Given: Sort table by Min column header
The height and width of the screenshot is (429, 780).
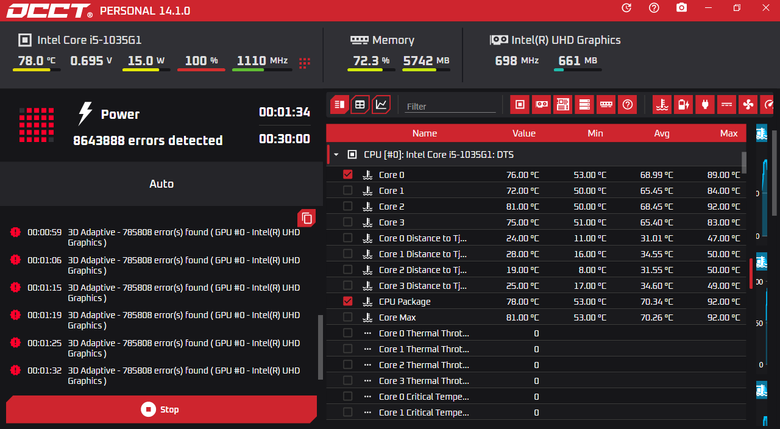Looking at the screenshot, I should (595, 133).
